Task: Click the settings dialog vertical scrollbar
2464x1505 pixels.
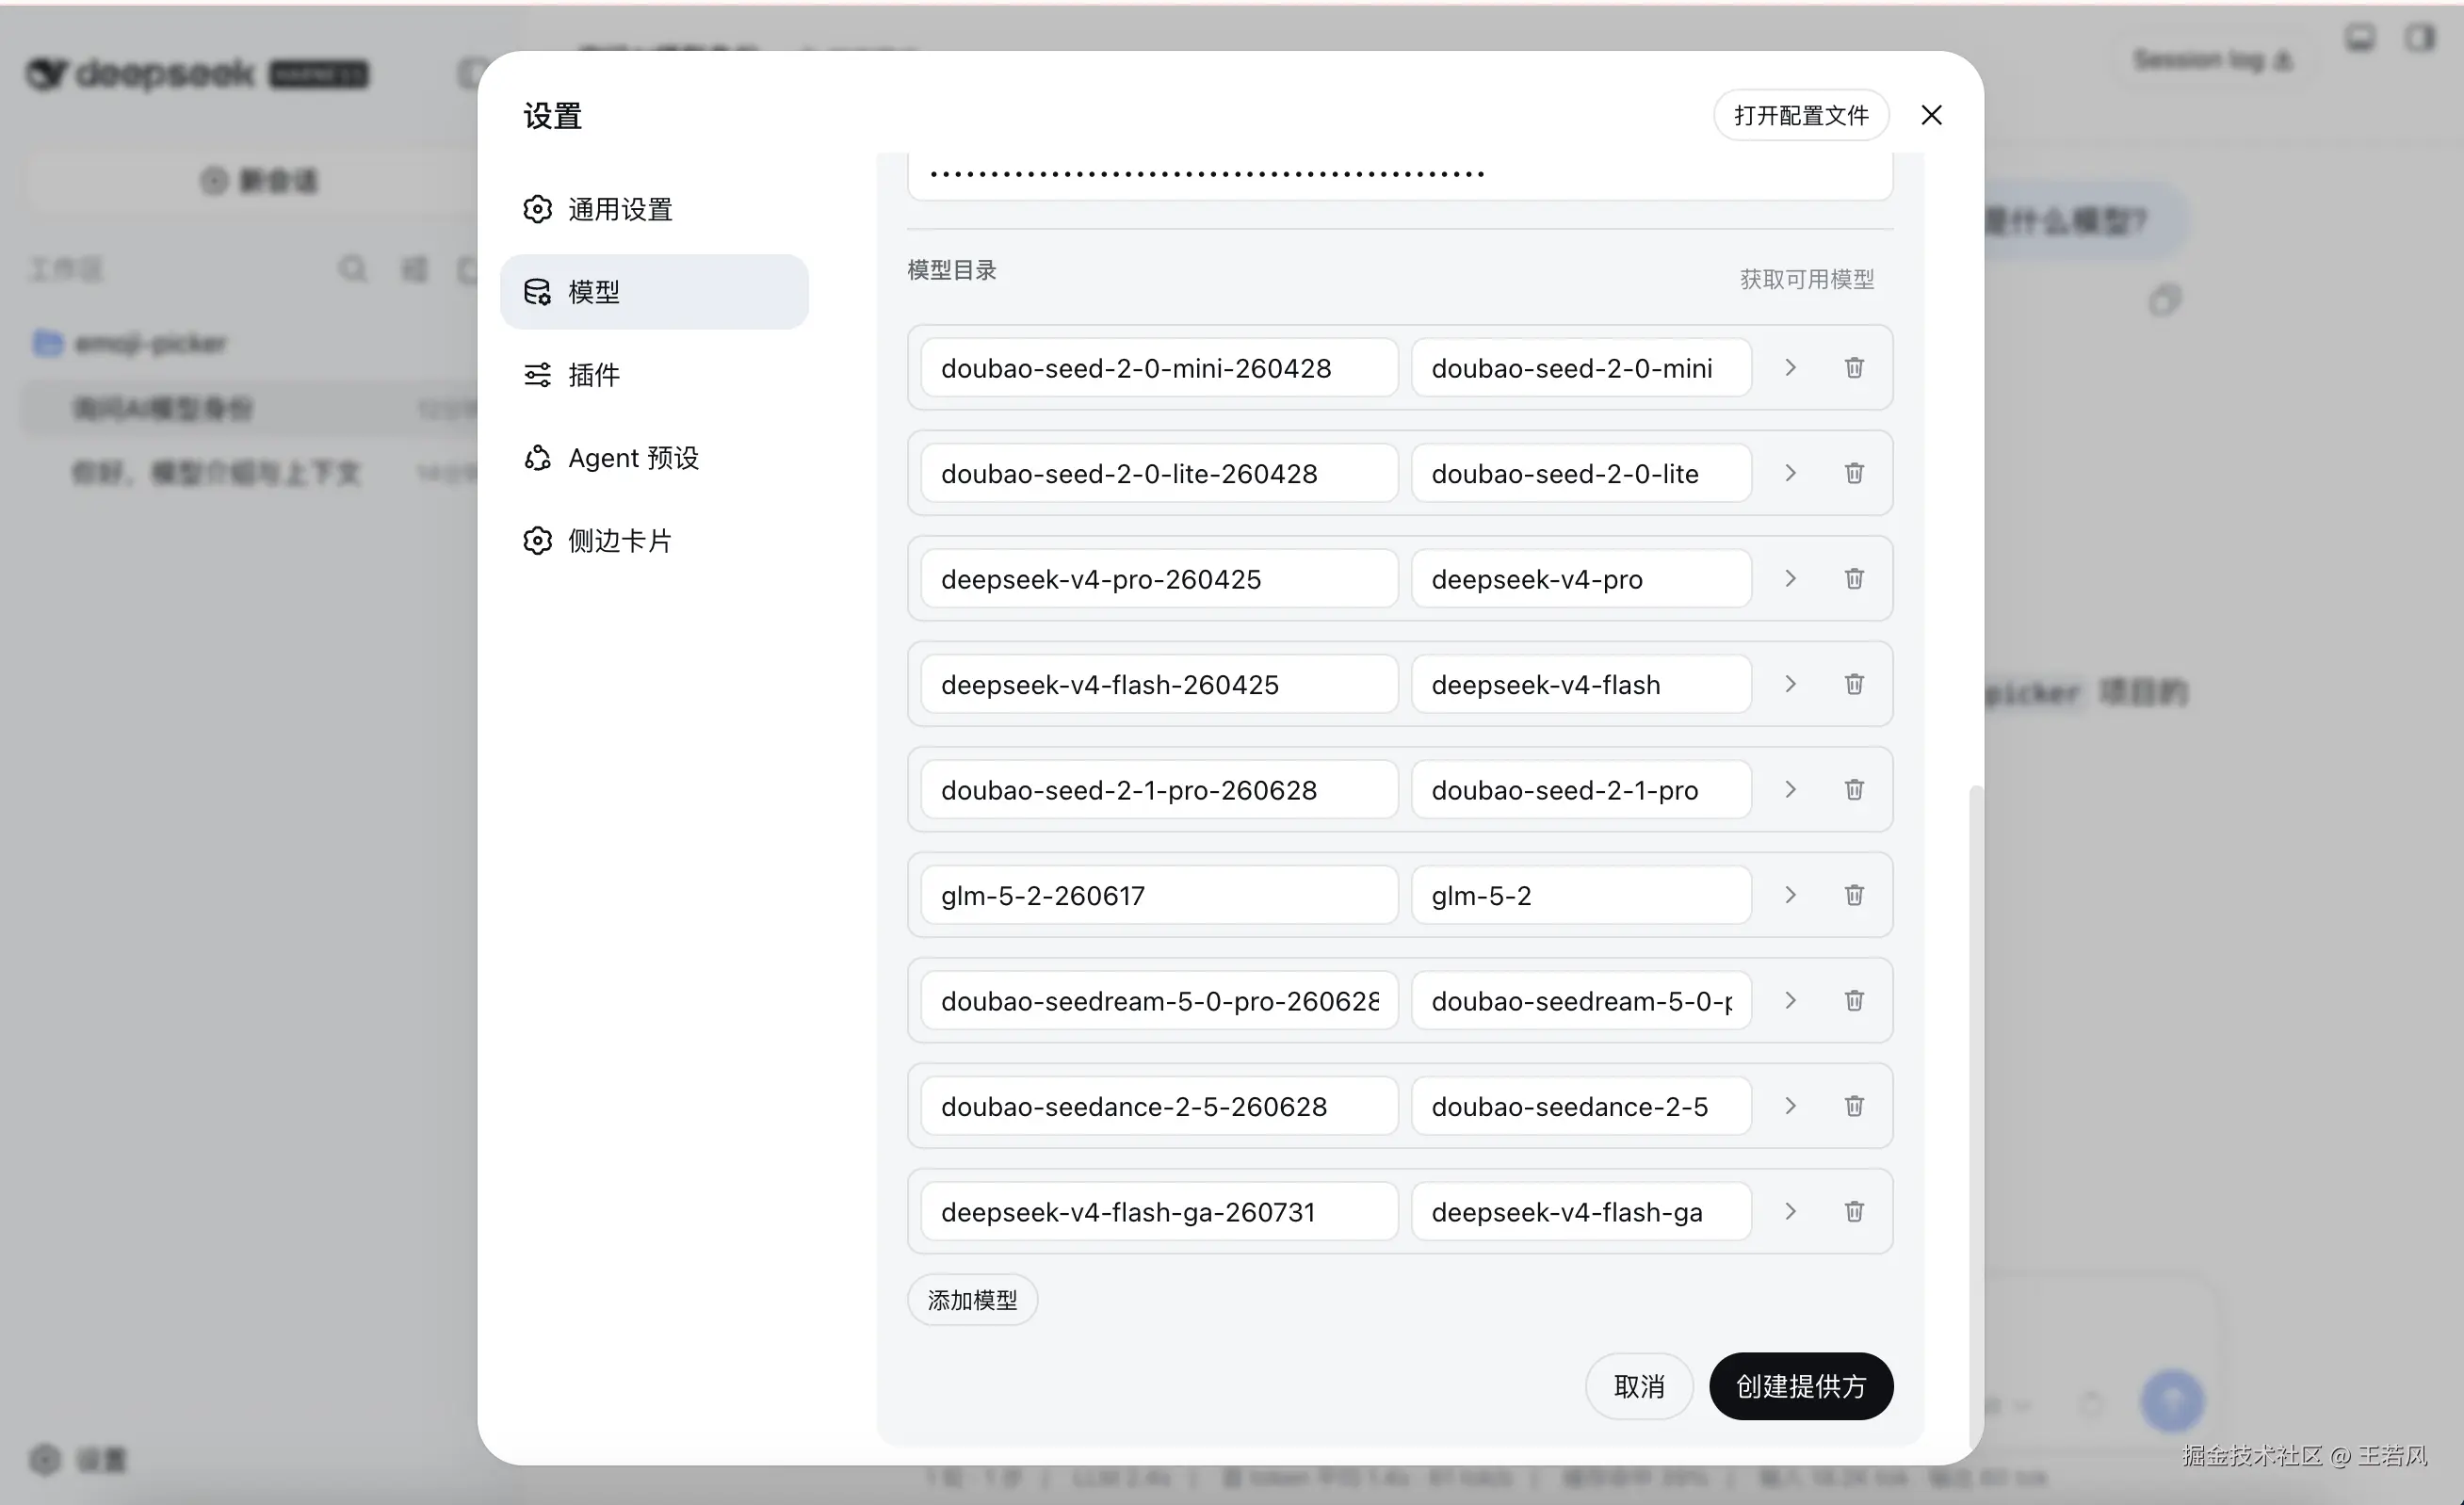Action: pos(1975,1115)
